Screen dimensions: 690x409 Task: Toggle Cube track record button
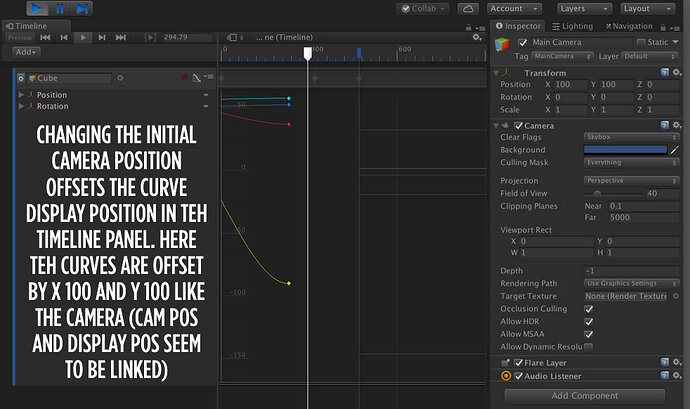pos(184,77)
